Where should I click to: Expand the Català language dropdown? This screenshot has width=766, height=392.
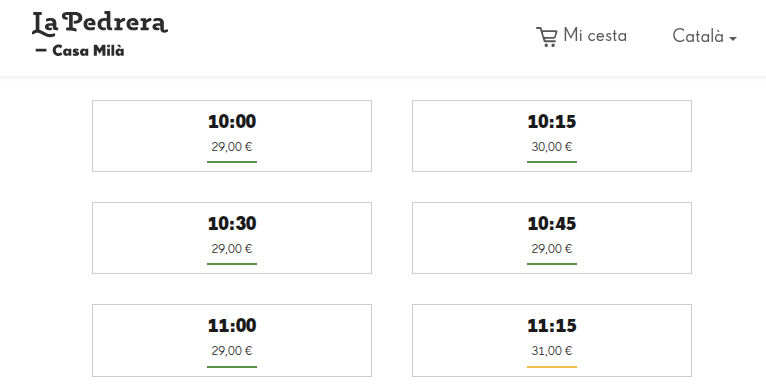704,36
